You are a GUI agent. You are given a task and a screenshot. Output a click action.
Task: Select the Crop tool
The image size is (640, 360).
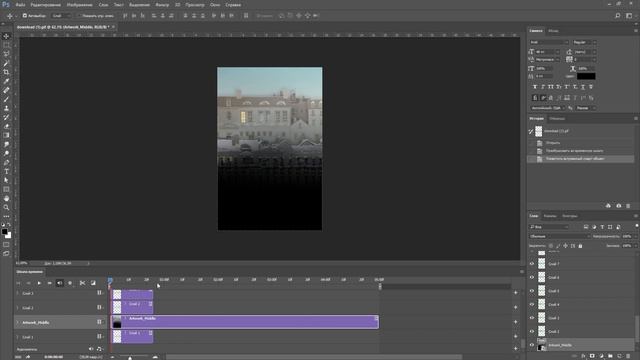[x=6, y=72]
